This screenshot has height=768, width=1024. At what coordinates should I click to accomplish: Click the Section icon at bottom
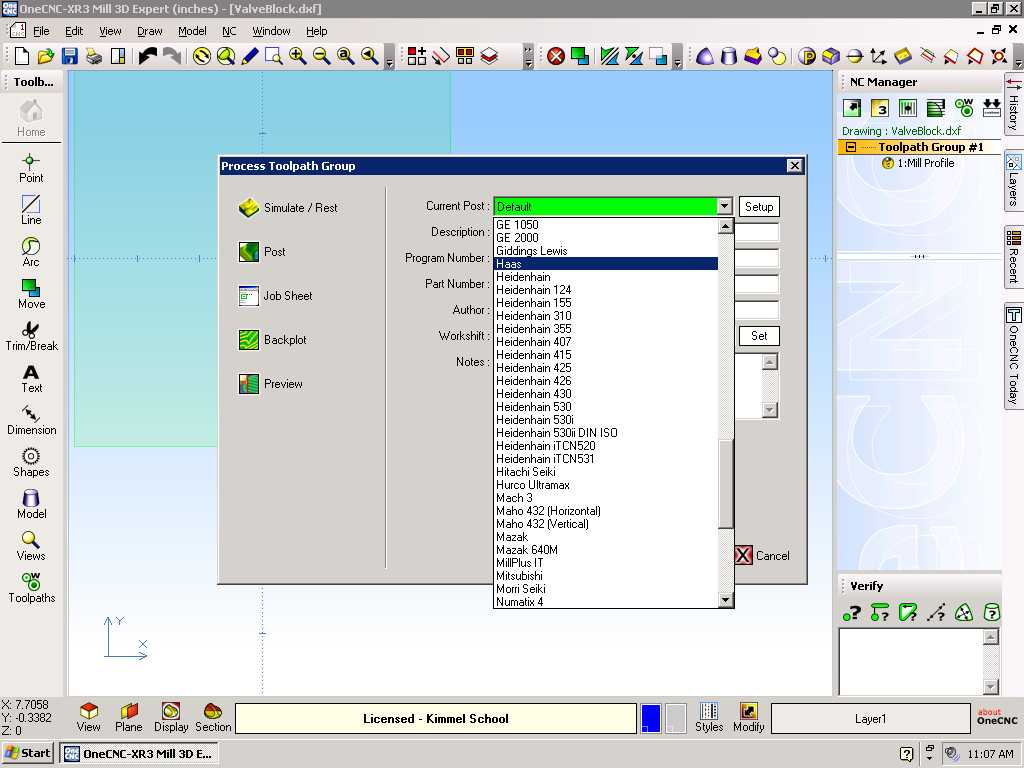click(213, 718)
